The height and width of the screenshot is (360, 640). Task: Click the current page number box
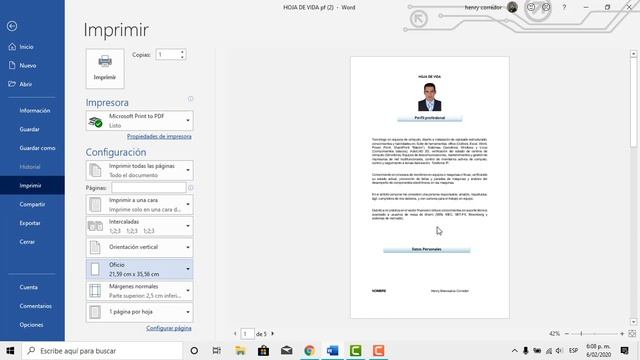point(247,334)
